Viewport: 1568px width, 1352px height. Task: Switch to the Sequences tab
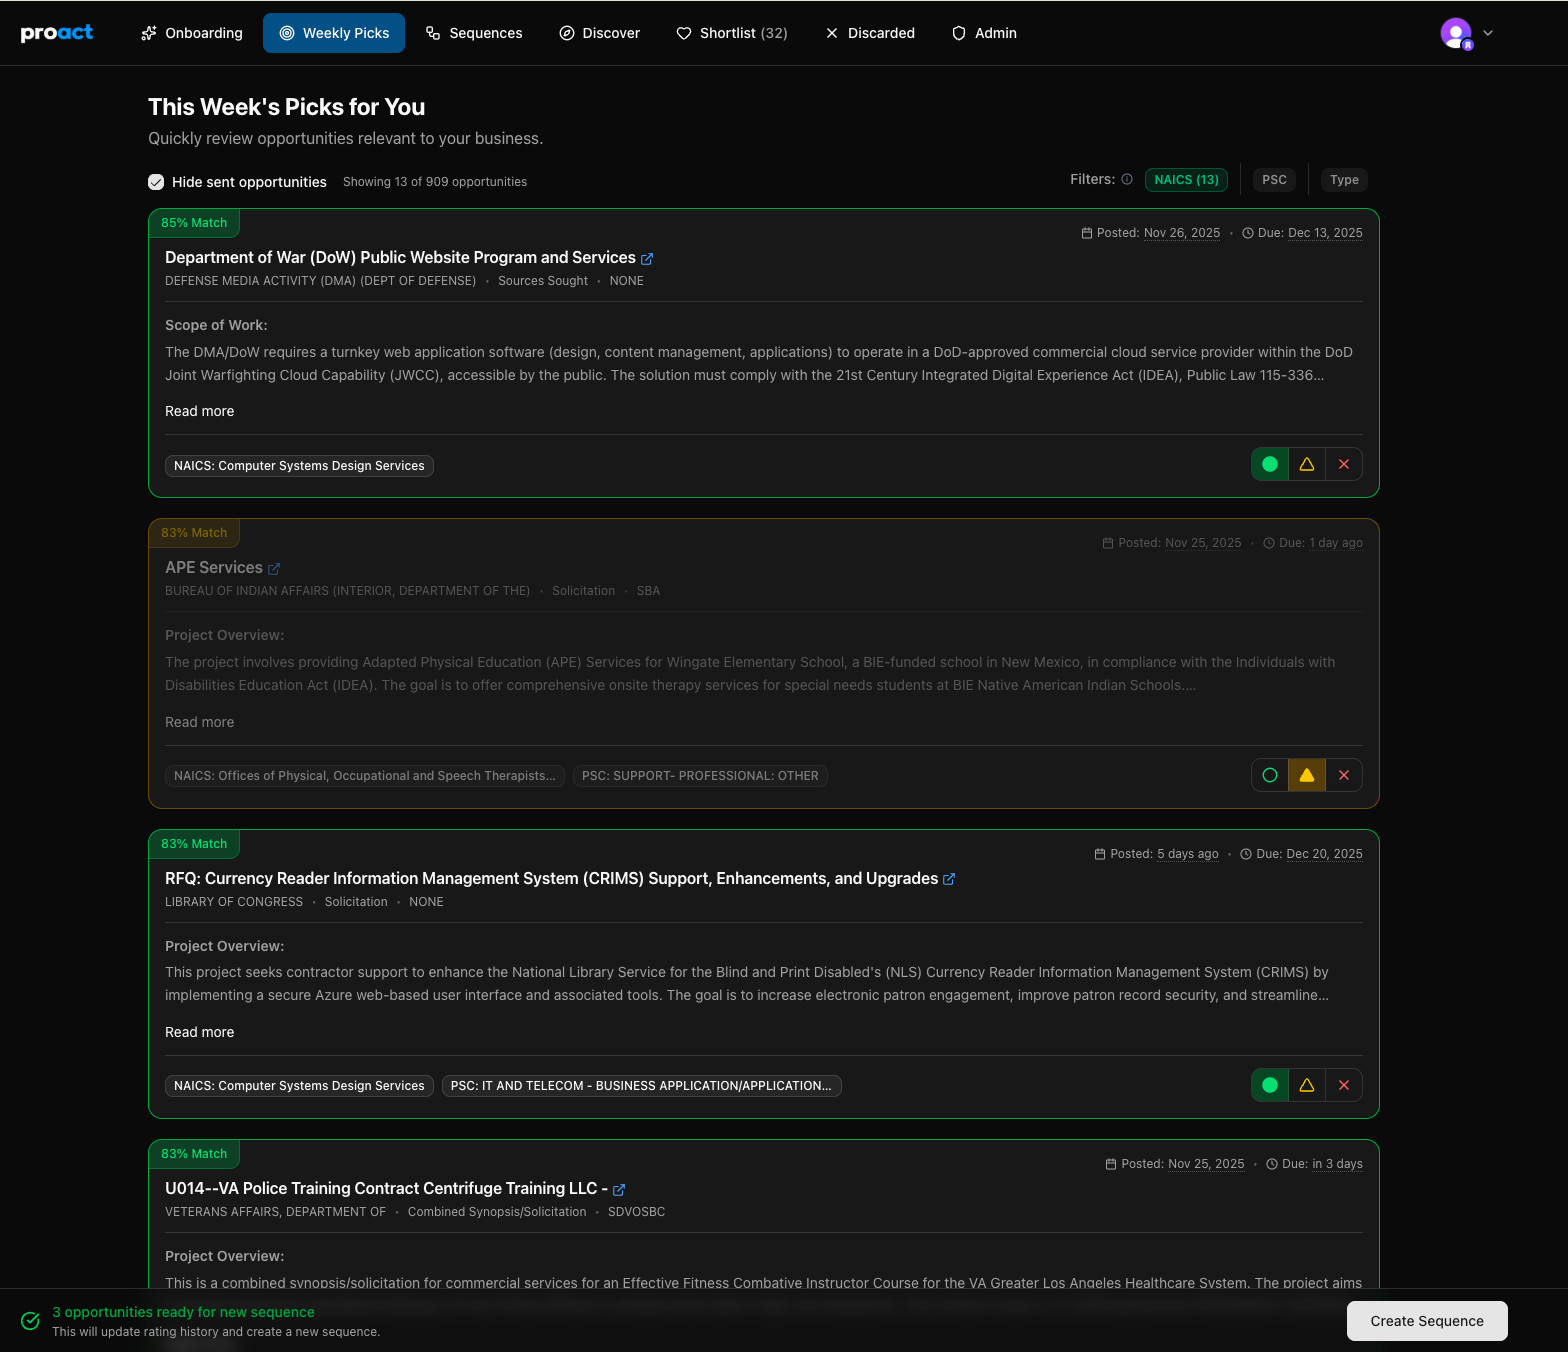click(x=474, y=33)
